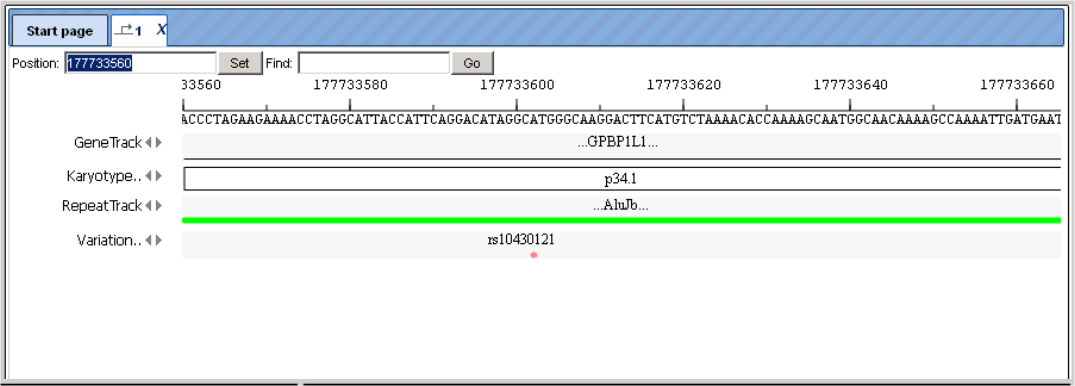Click GeneTrack left arrow
Image resolution: width=1075 pixels, height=386 pixels.
148,143
